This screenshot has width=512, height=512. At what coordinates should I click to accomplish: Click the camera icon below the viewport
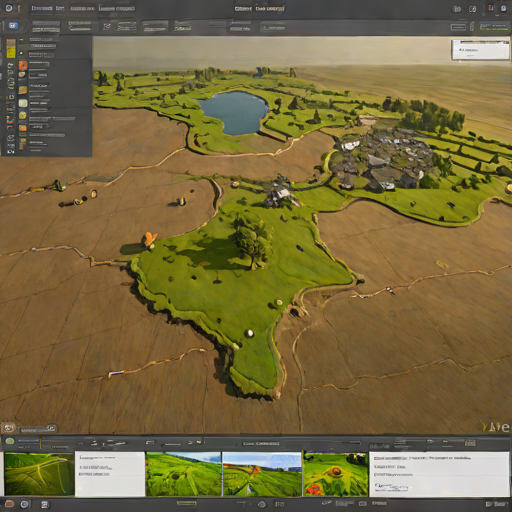(9, 428)
